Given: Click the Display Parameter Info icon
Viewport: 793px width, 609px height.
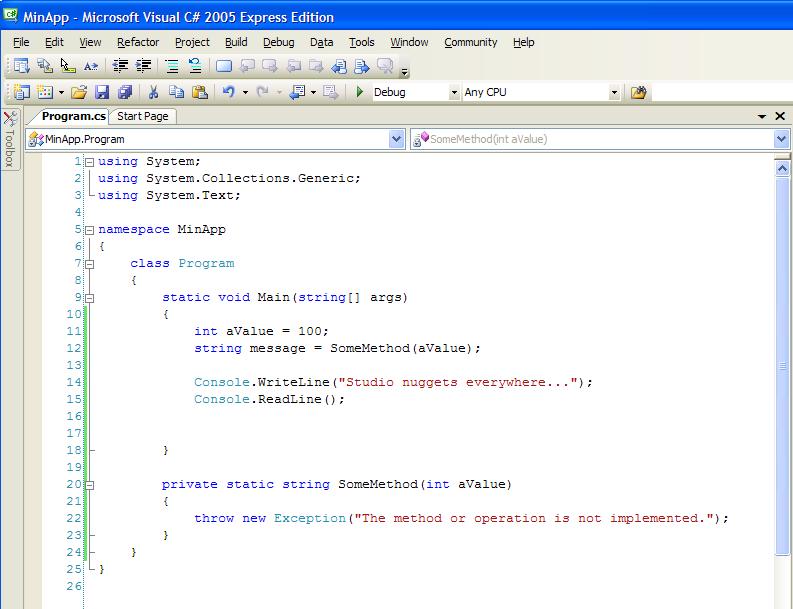Looking at the screenshot, I should click(x=45, y=66).
